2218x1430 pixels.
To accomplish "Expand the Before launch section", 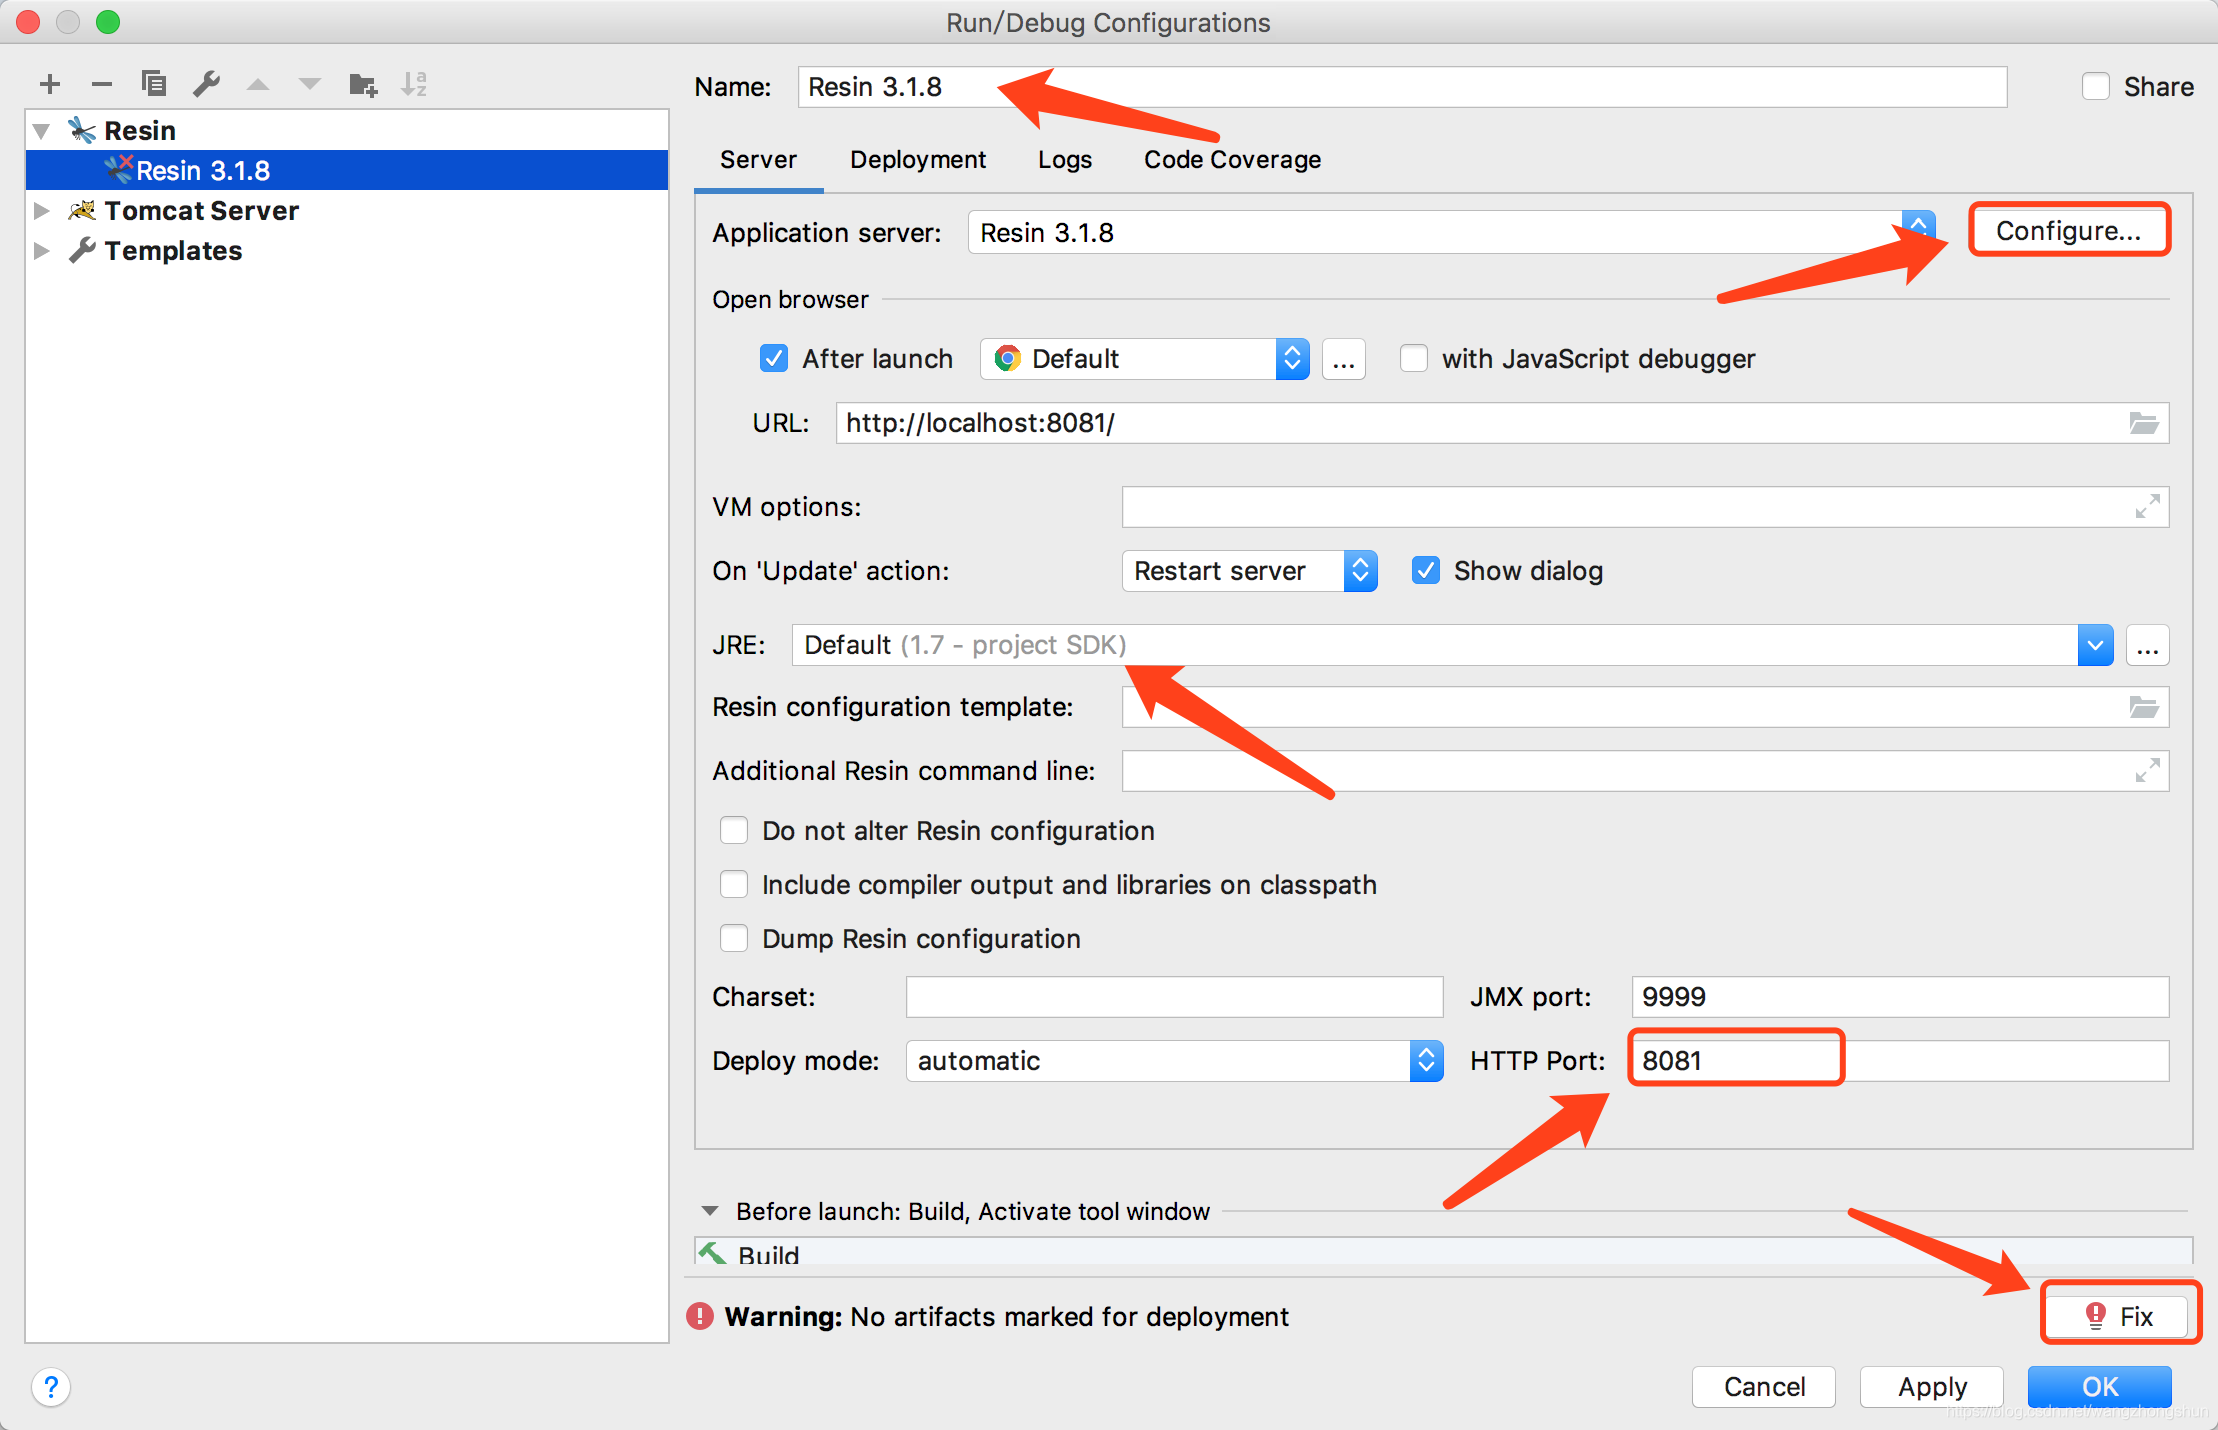I will [715, 1210].
